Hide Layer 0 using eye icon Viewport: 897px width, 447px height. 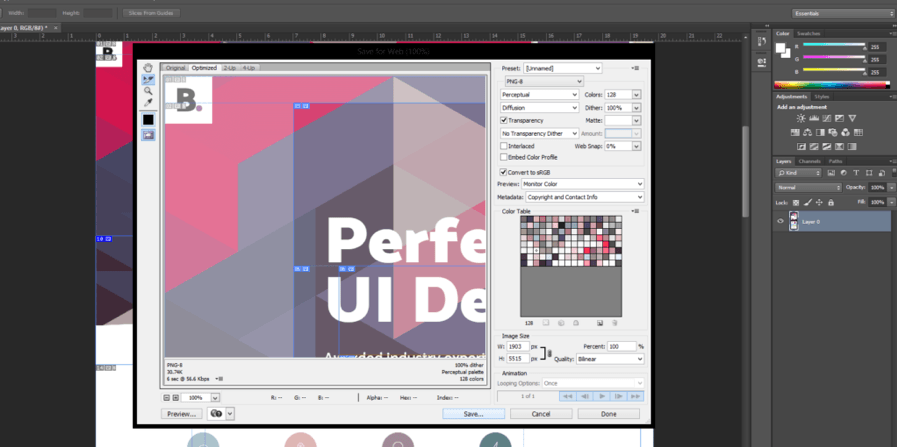[781, 221]
